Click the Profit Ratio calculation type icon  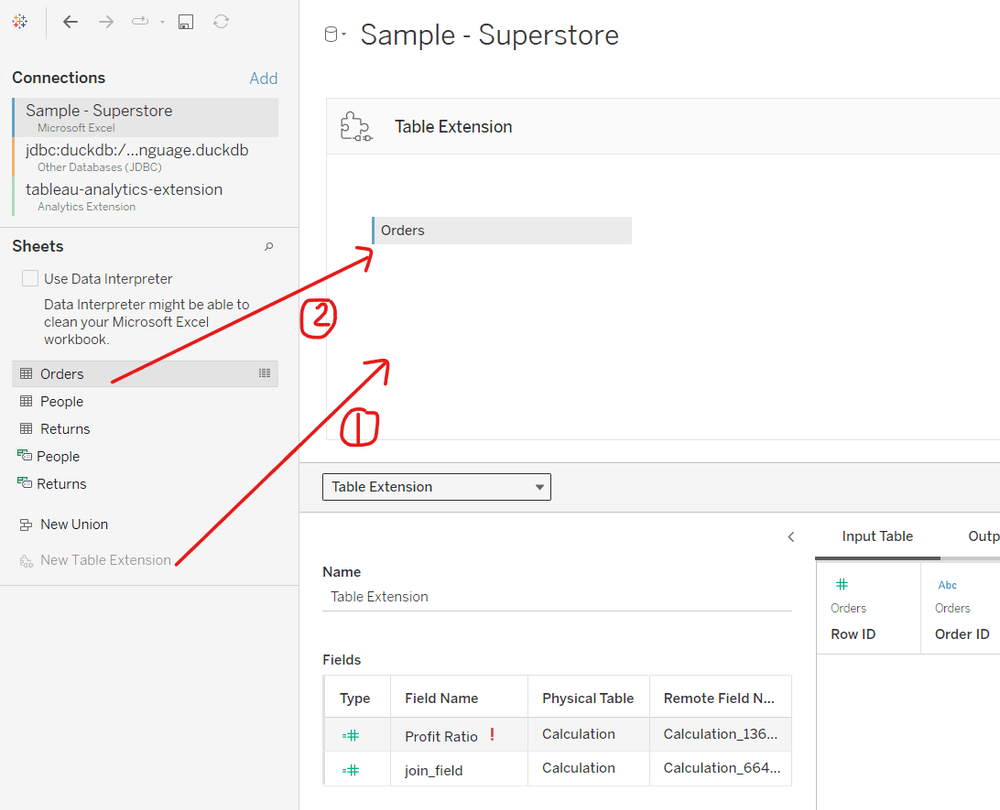pyautogui.click(x=351, y=735)
